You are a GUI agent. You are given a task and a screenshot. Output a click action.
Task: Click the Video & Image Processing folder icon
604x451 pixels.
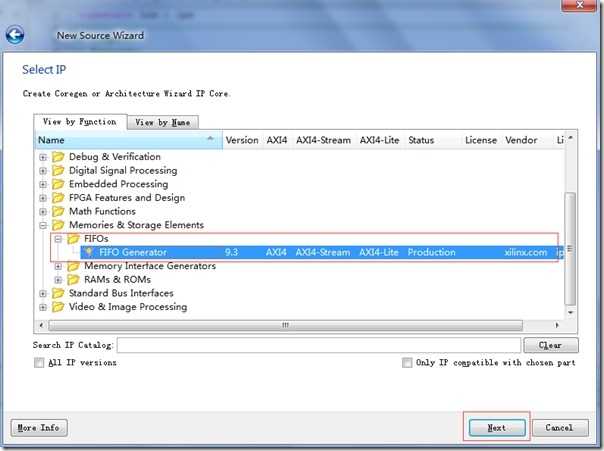(58, 307)
